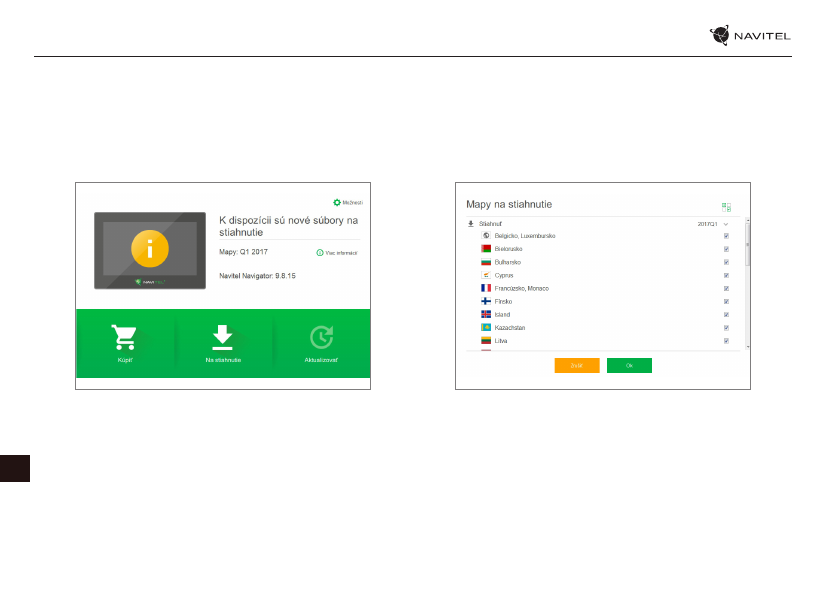Image resolution: width=840 pixels, height=595 pixels.
Task: Uncheck the Bielorusko map checkbox
Action: click(726, 249)
